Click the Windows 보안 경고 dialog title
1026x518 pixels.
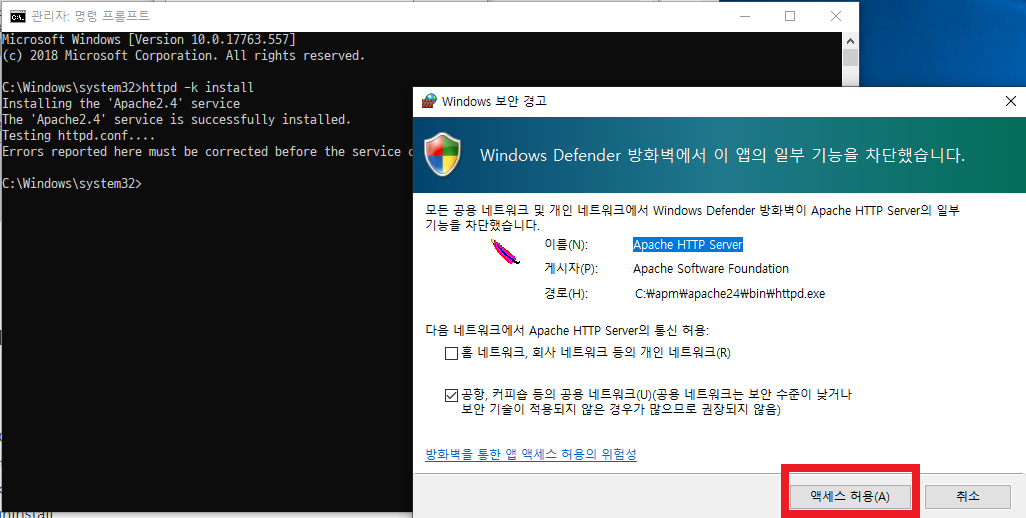(x=494, y=101)
